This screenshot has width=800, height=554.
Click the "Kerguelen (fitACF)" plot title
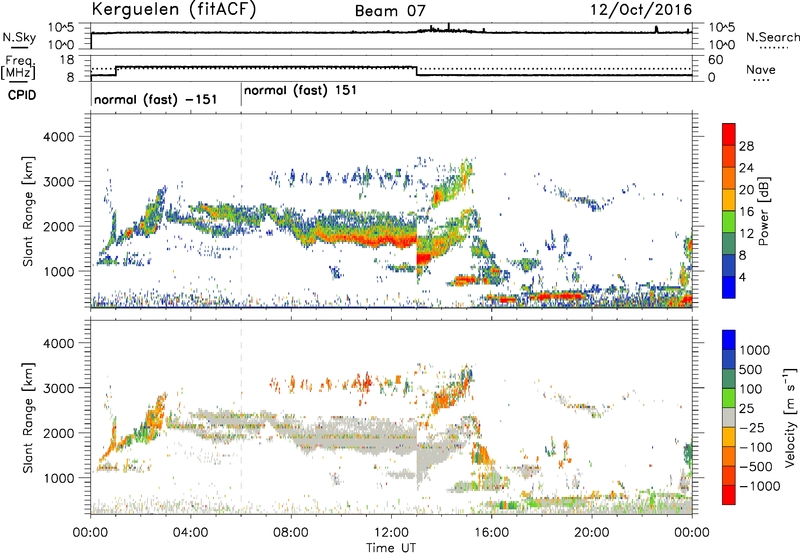pyautogui.click(x=173, y=10)
